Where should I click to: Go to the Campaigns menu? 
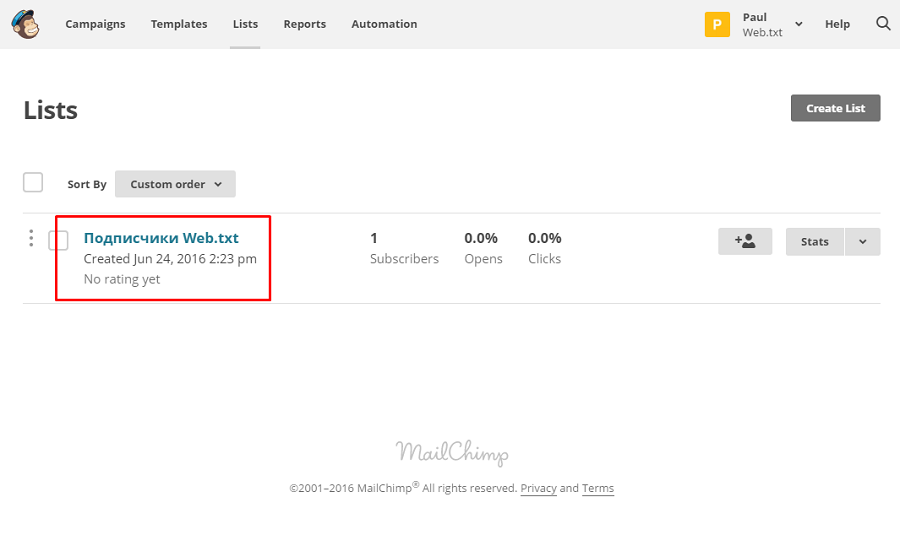(x=95, y=24)
